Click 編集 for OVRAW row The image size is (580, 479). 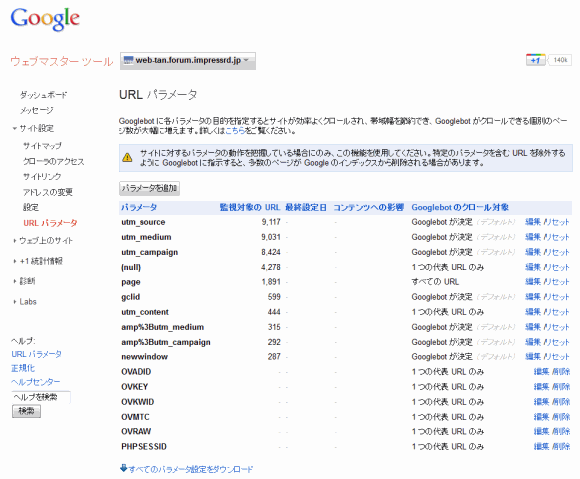tap(542, 432)
